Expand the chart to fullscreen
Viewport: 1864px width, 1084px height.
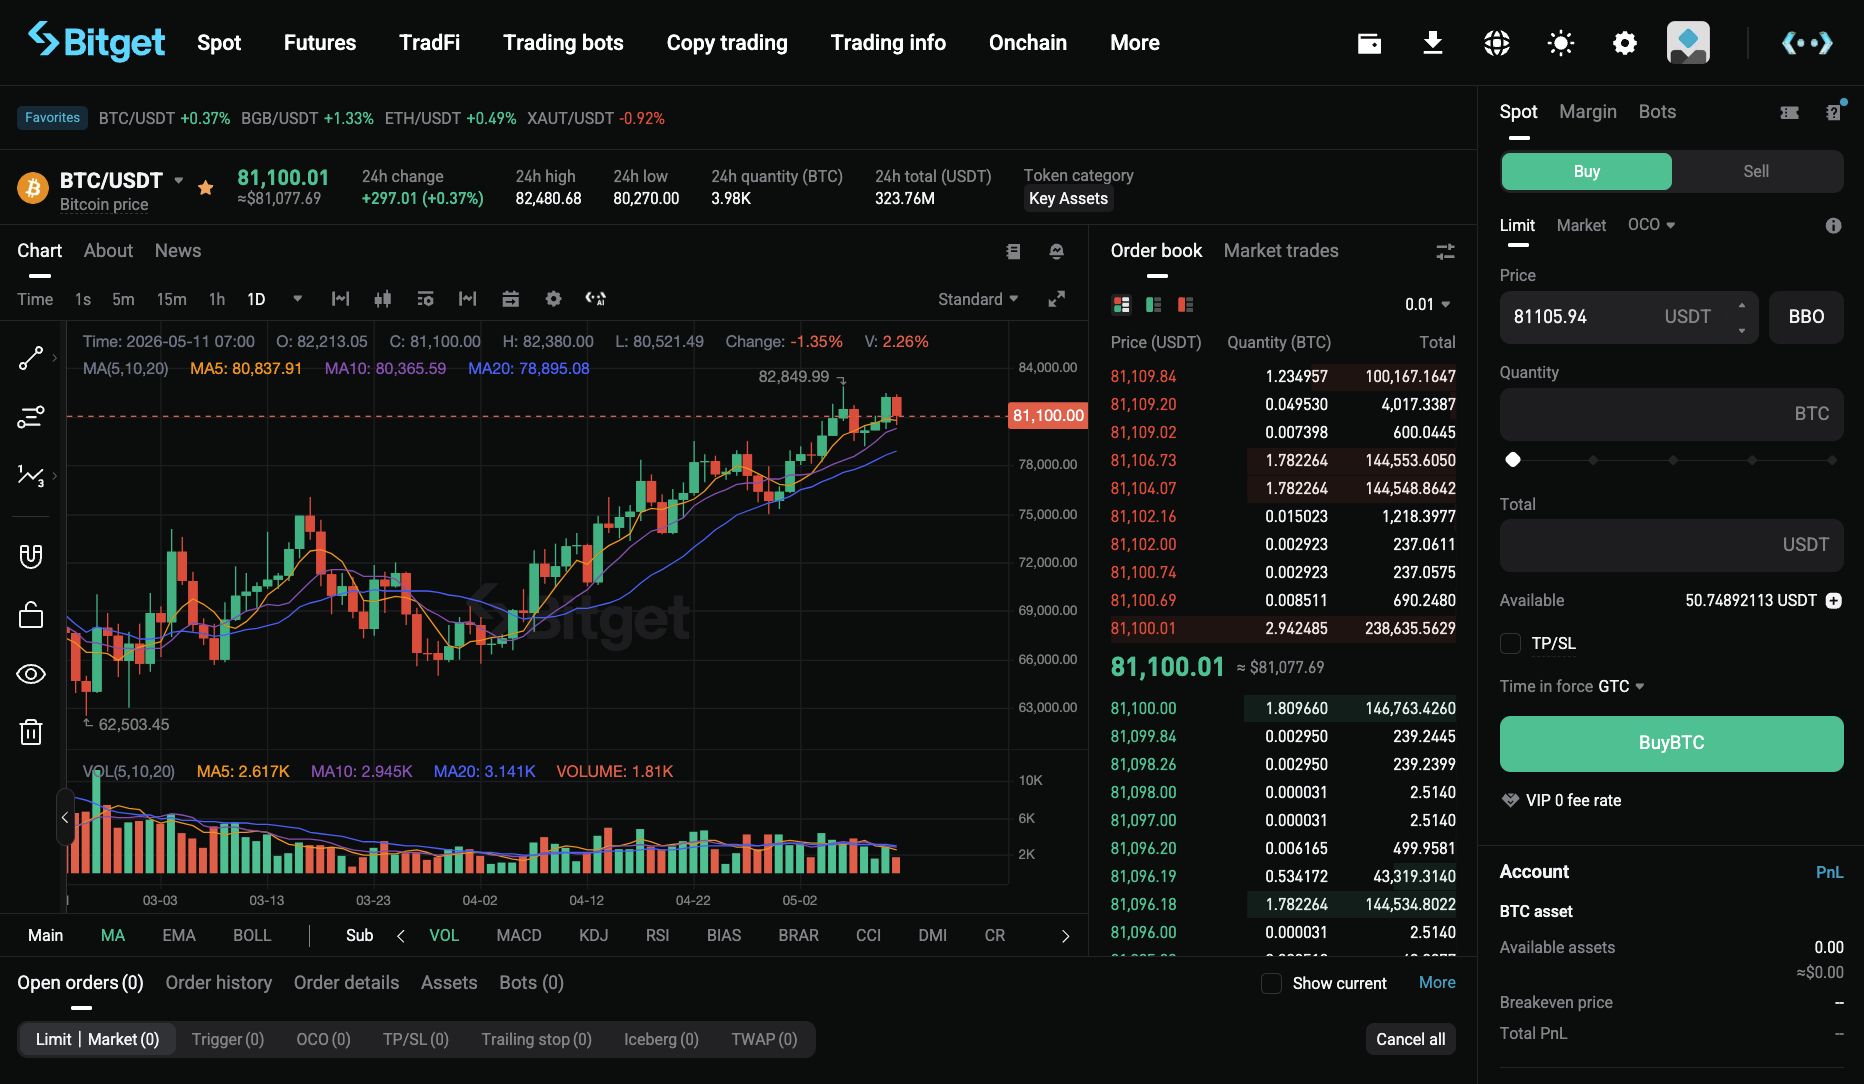1056,299
